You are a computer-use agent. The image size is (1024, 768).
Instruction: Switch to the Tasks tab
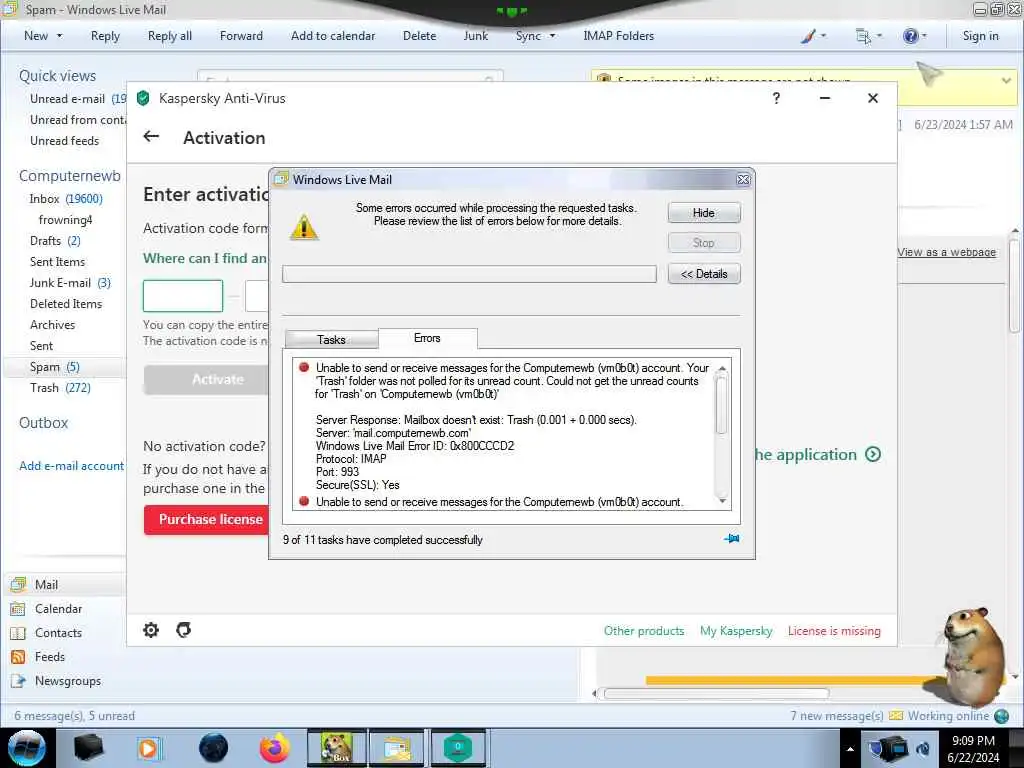tap(331, 340)
